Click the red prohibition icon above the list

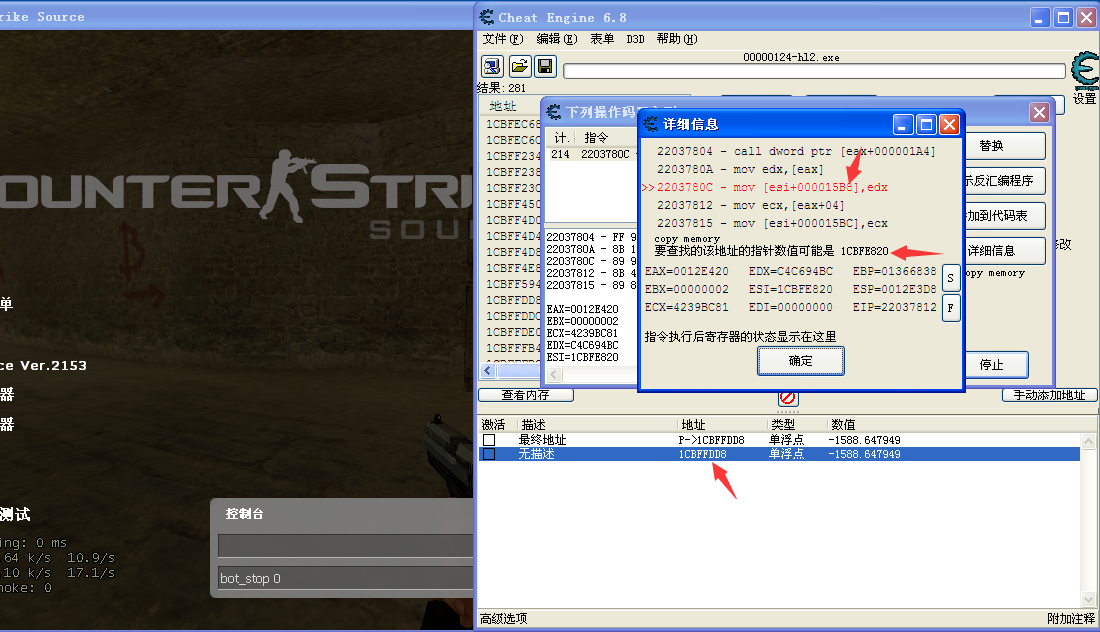(787, 398)
